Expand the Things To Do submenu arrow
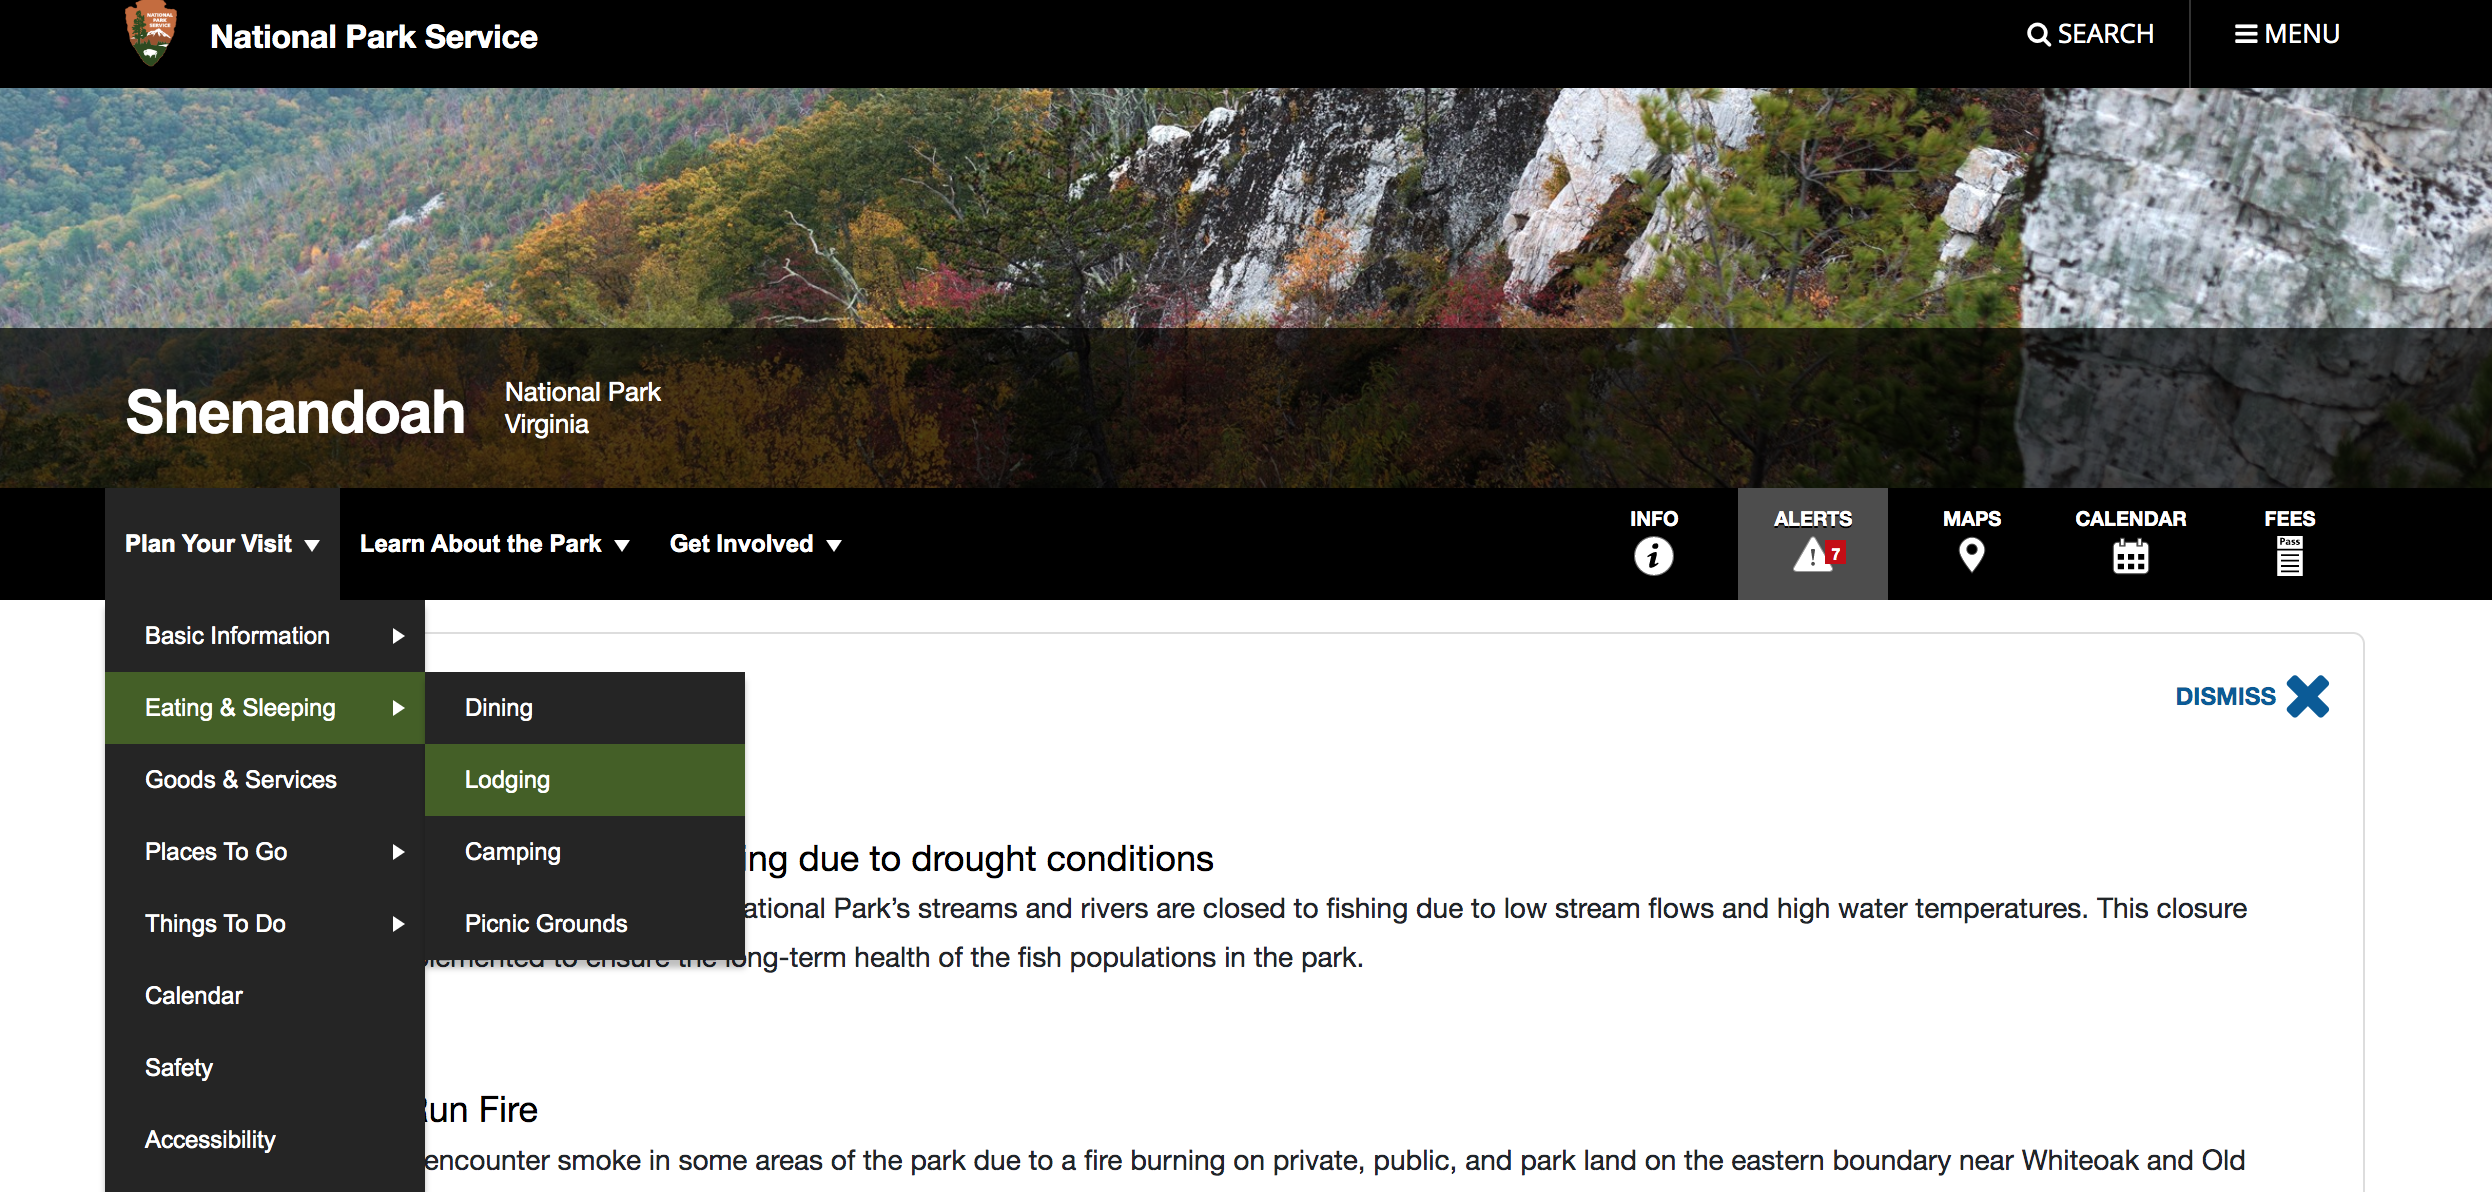The width and height of the screenshot is (2492, 1192). point(398,924)
